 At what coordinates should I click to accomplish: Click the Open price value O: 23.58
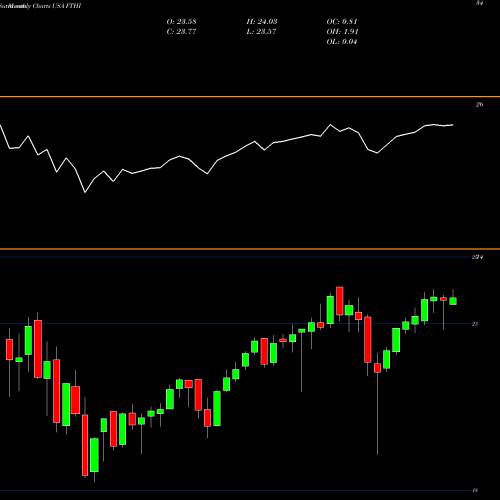181,22
